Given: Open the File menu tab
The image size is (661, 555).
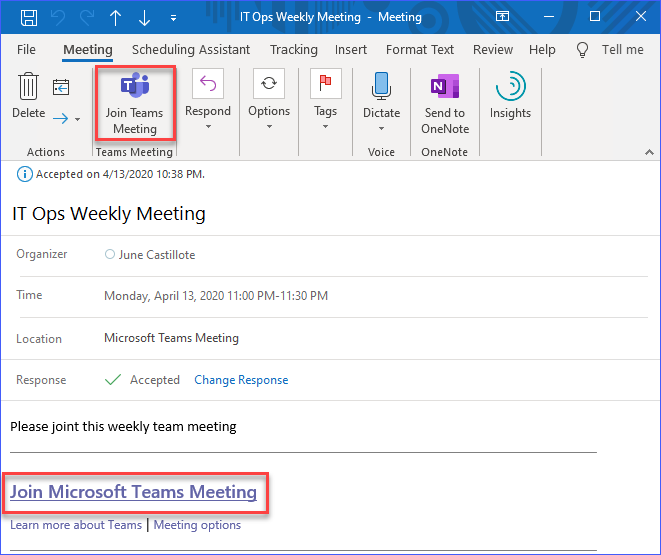Looking at the screenshot, I should [x=26, y=50].
